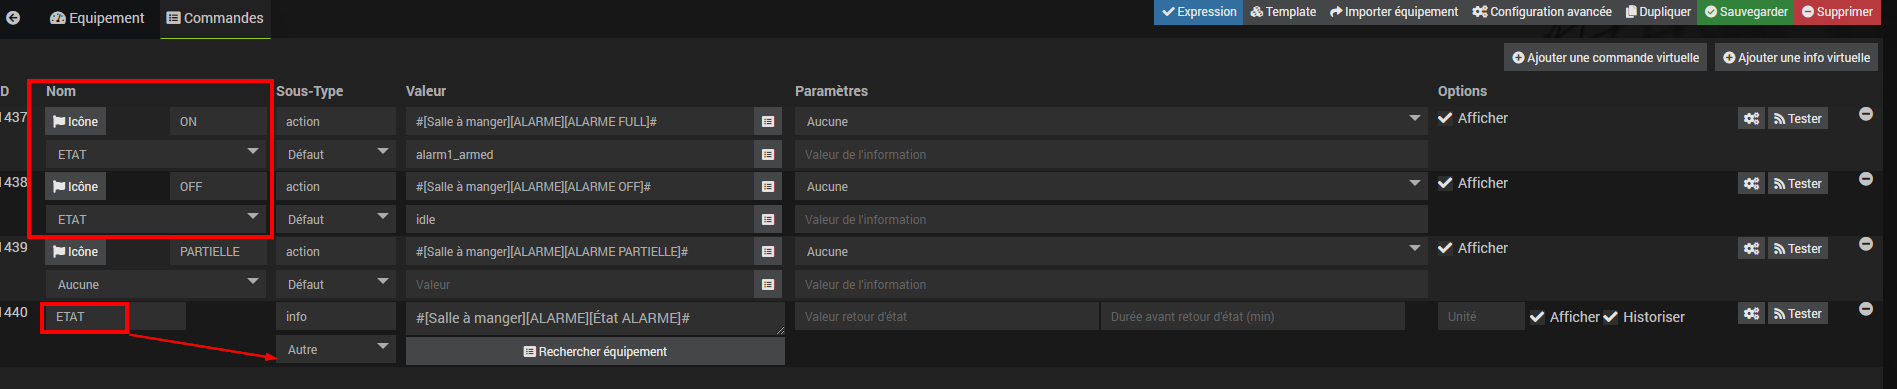Remove the PARTIELLE command with minus icon
Viewport: 1897px width, 389px height.
tap(1866, 244)
